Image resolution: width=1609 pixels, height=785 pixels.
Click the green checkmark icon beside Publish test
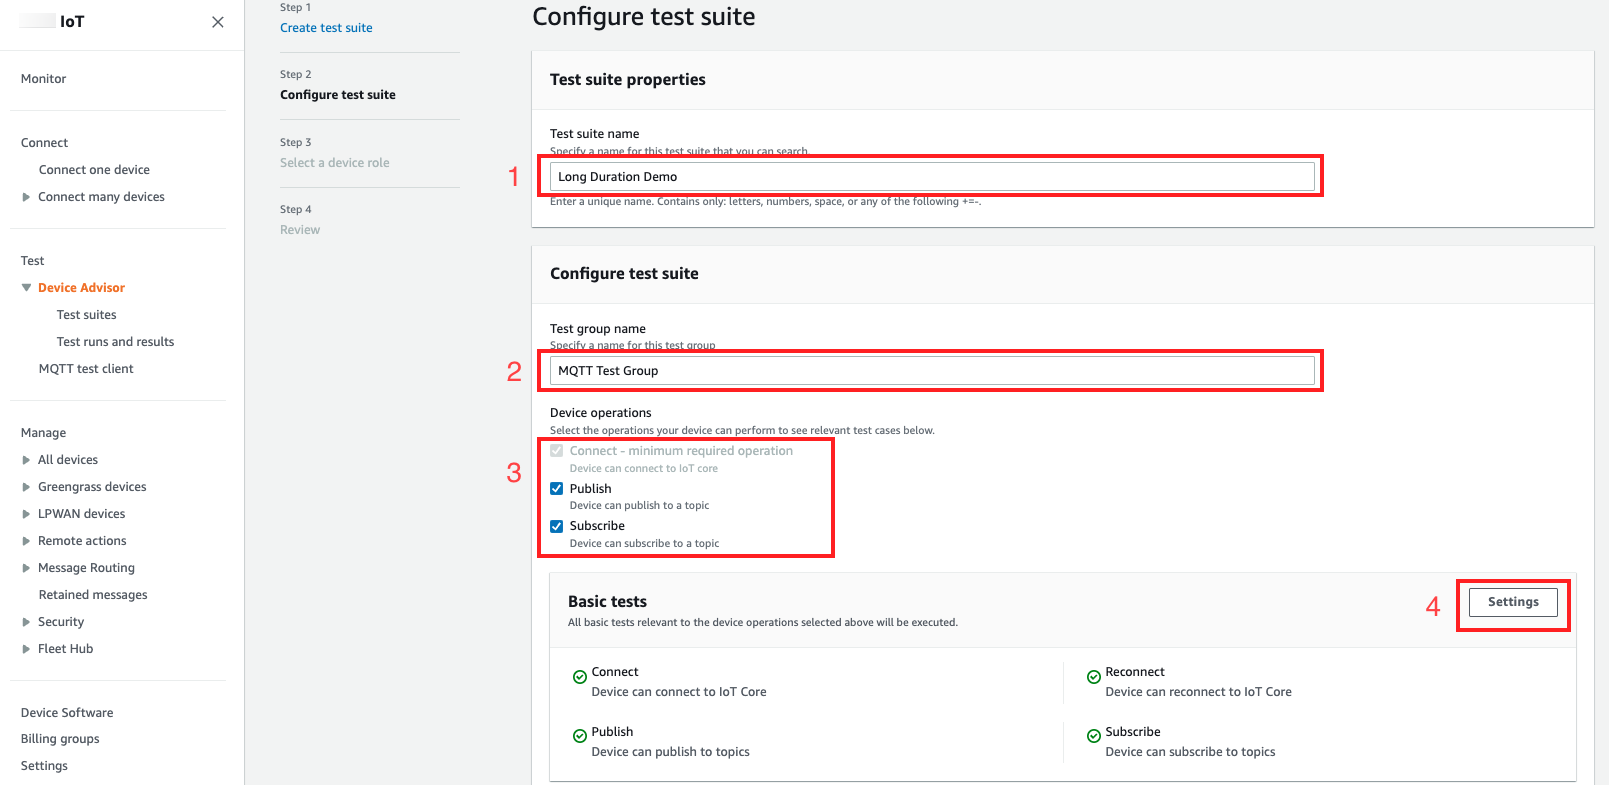tap(579, 737)
